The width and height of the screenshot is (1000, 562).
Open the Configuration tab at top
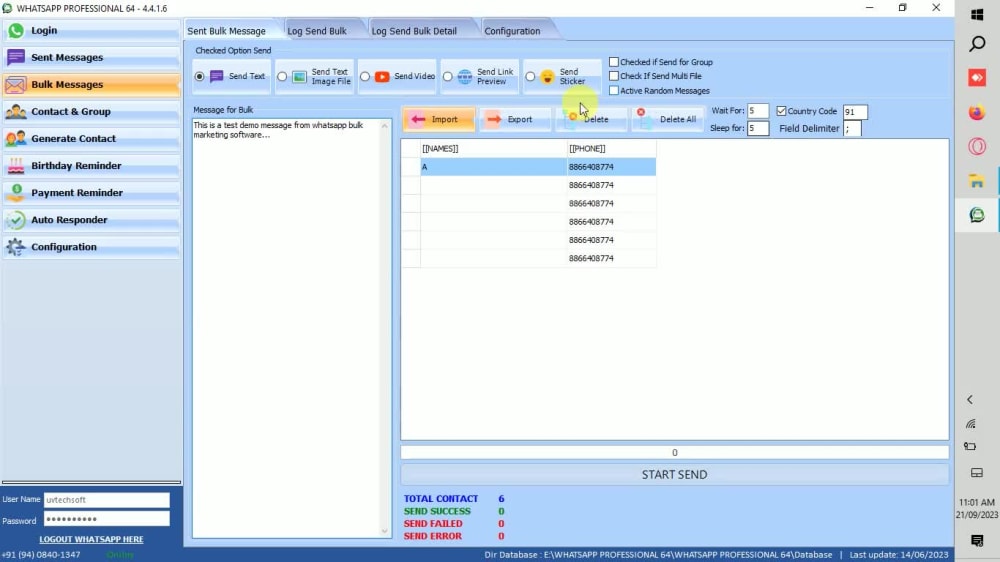coord(512,31)
